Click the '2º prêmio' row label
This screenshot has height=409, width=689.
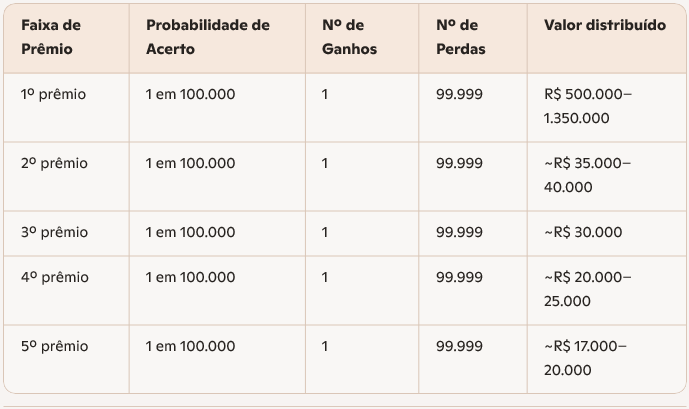(54, 163)
